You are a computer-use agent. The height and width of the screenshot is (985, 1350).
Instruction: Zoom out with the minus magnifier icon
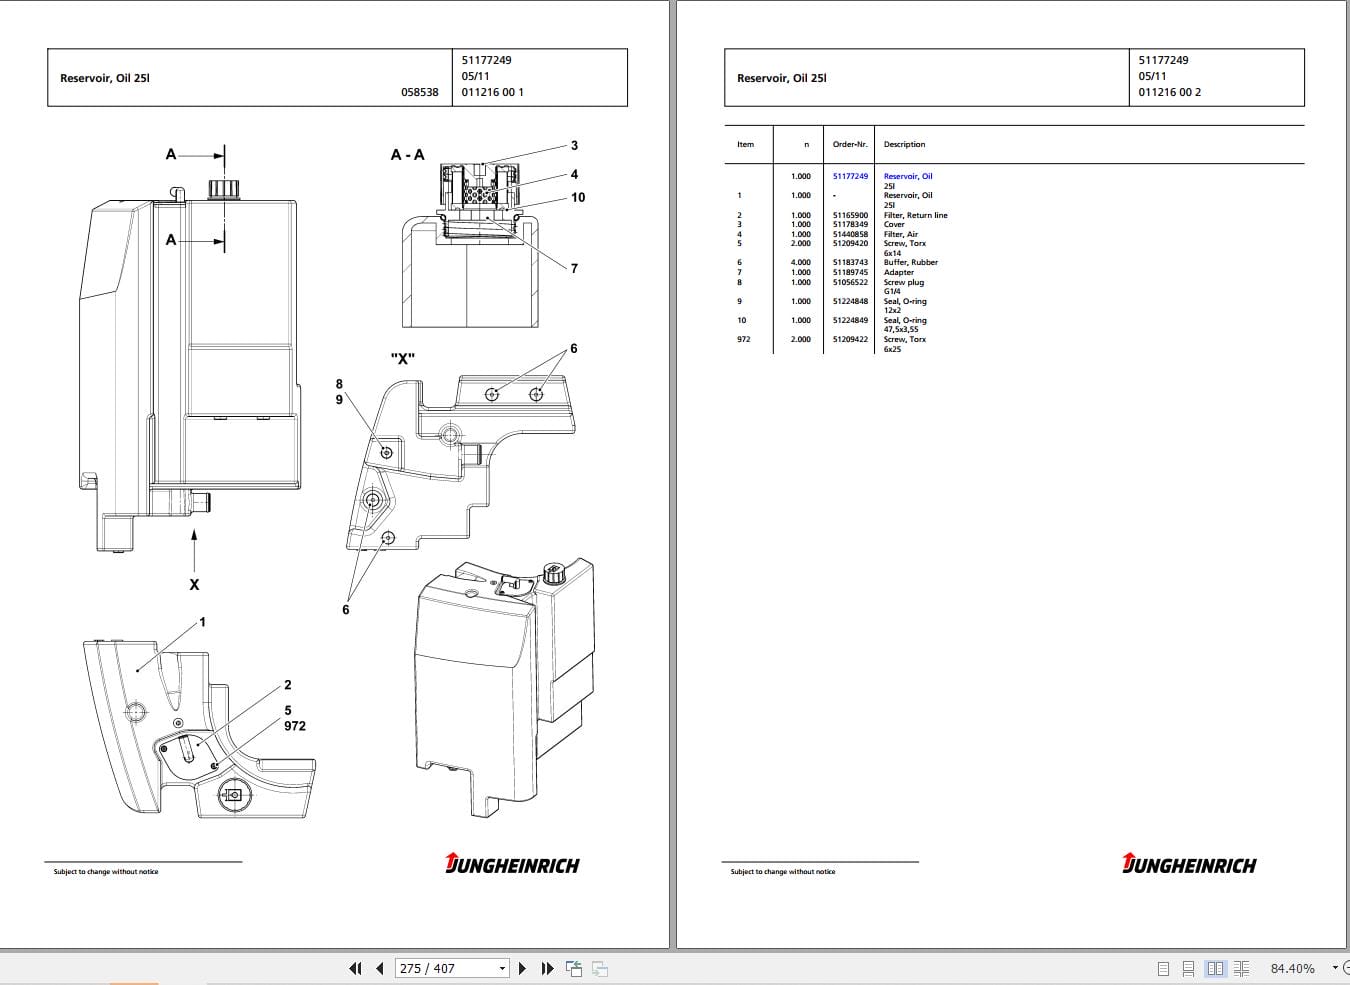click(x=1345, y=968)
